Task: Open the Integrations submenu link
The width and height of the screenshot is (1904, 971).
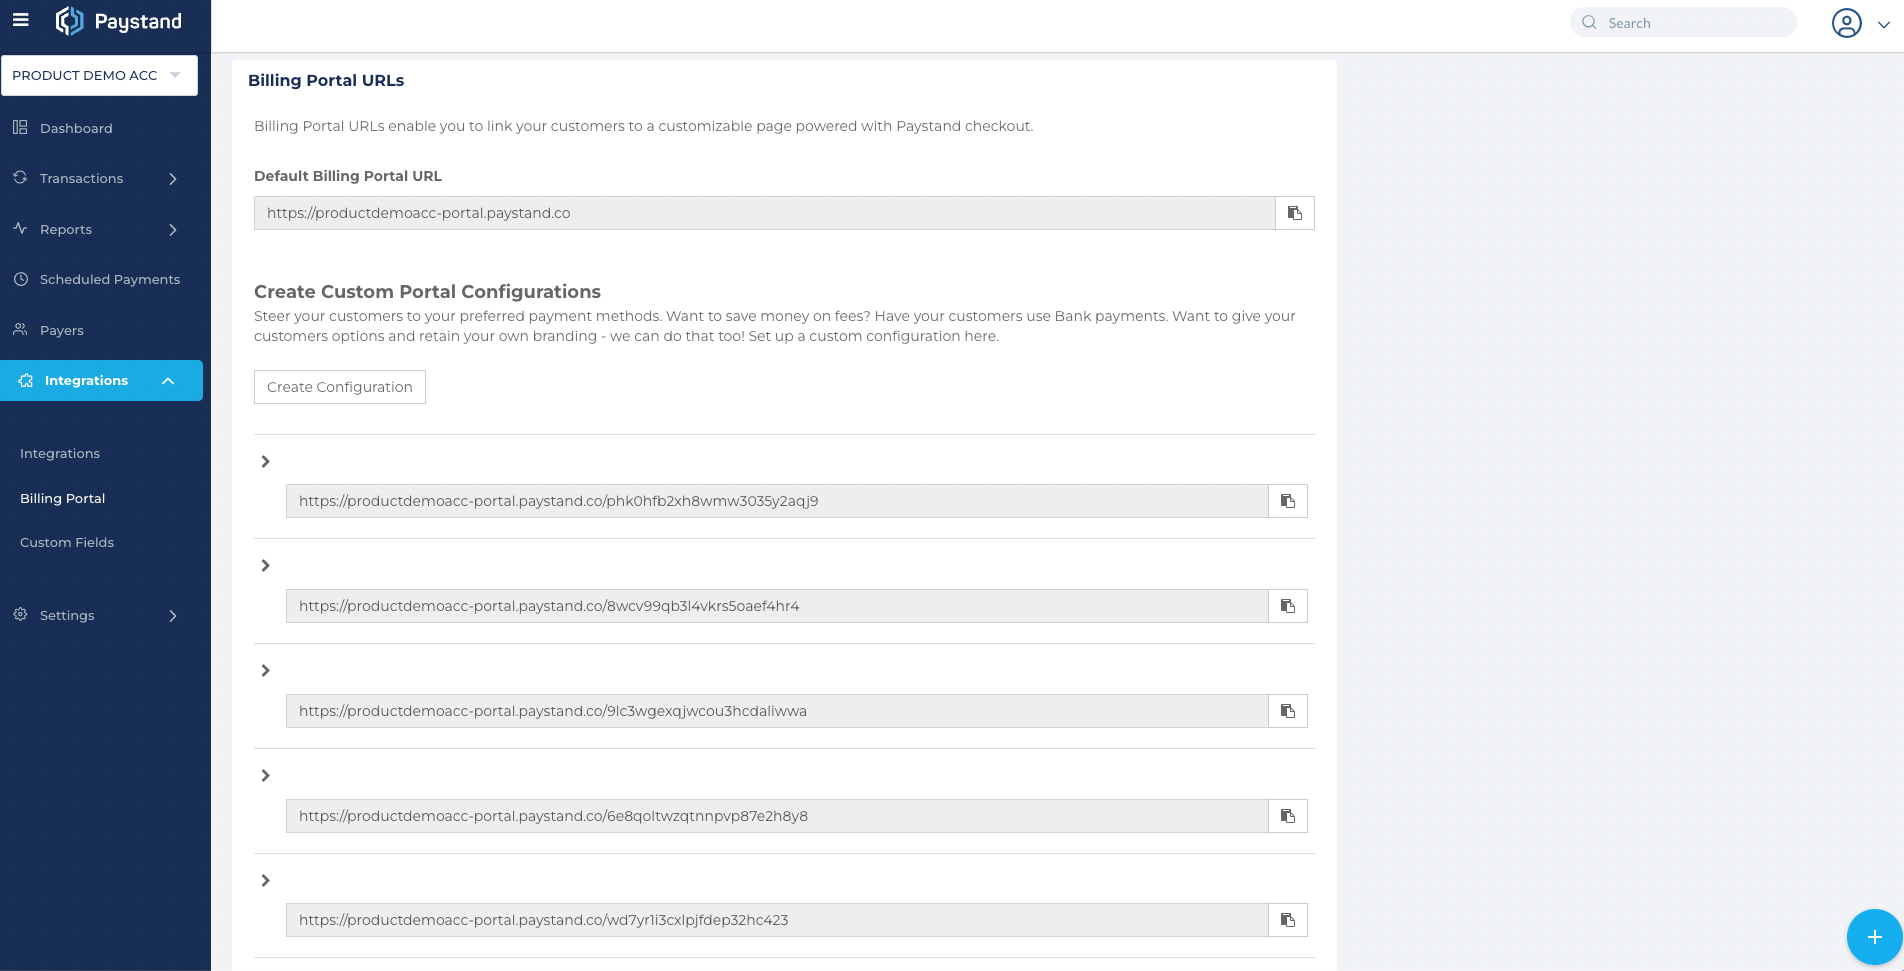Action: [x=60, y=453]
